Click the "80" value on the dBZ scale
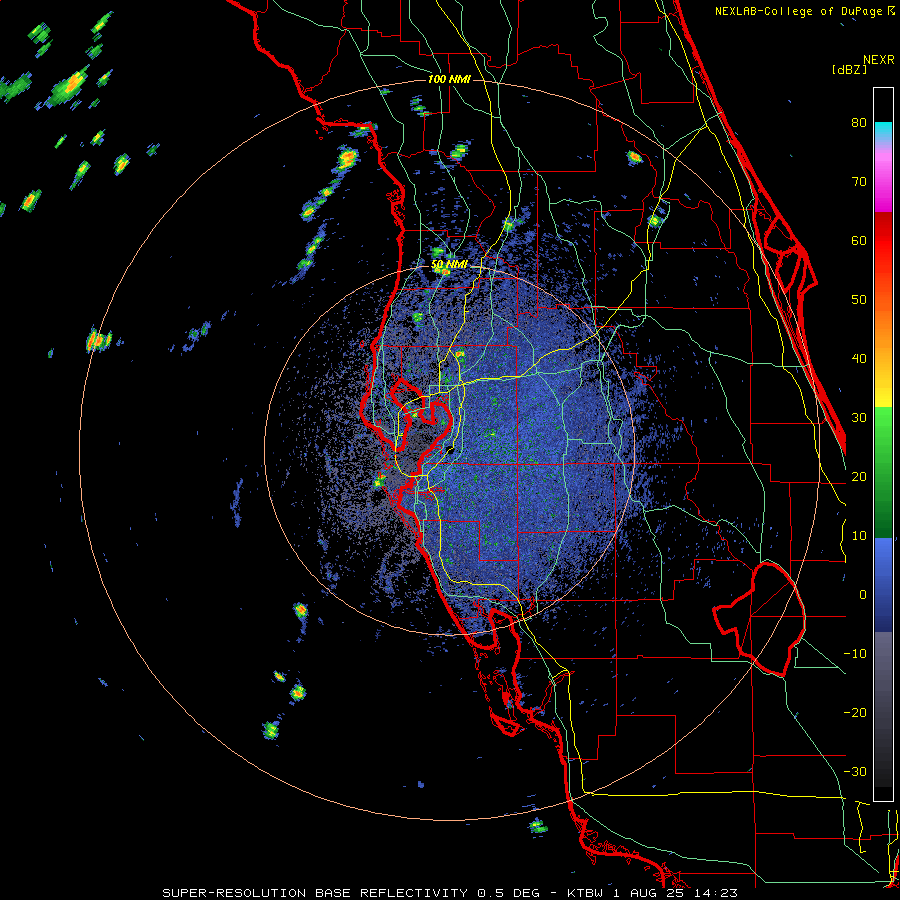The width and height of the screenshot is (900, 900). coord(859,123)
